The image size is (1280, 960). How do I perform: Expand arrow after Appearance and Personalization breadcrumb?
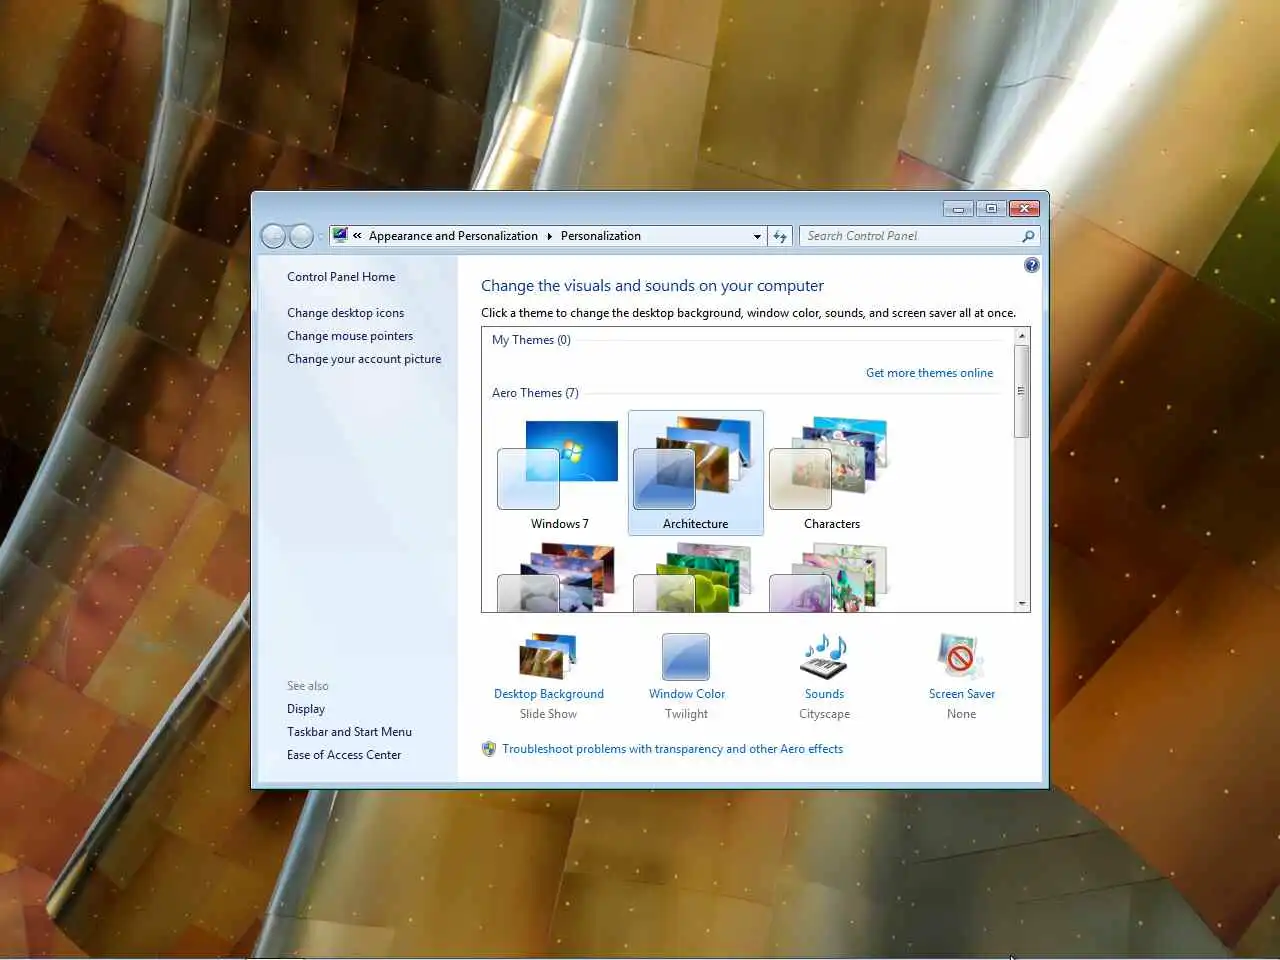point(549,236)
